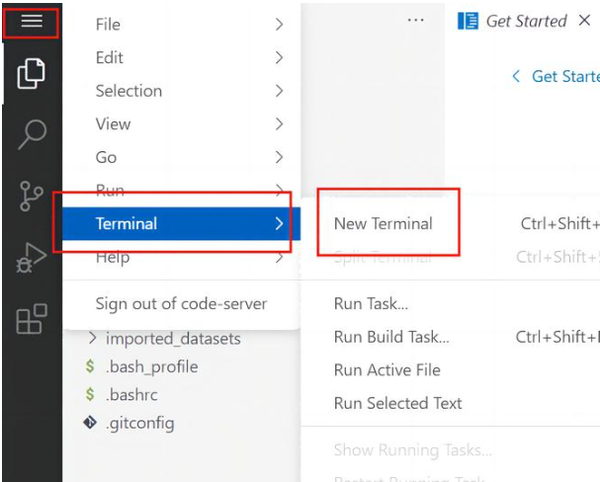This screenshot has width=600, height=482.
Task: Close the Get Started tab
Action: point(584,20)
